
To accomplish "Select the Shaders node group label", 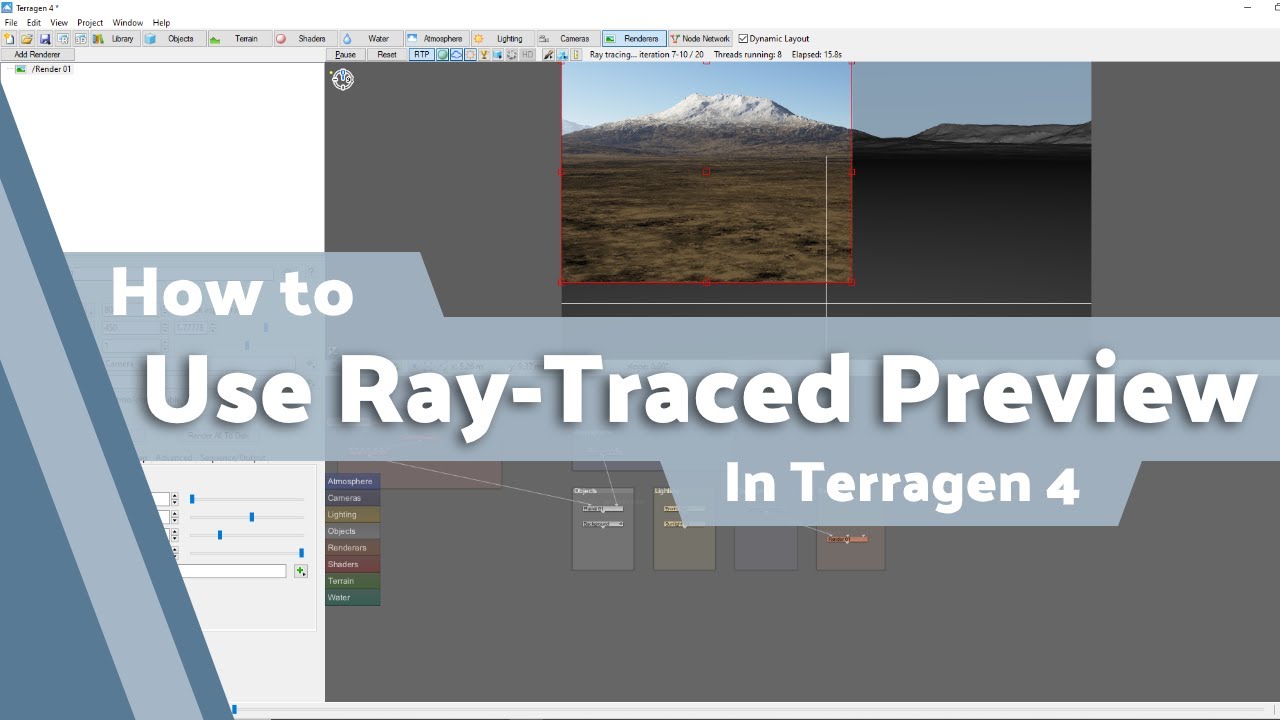I will 353,564.
